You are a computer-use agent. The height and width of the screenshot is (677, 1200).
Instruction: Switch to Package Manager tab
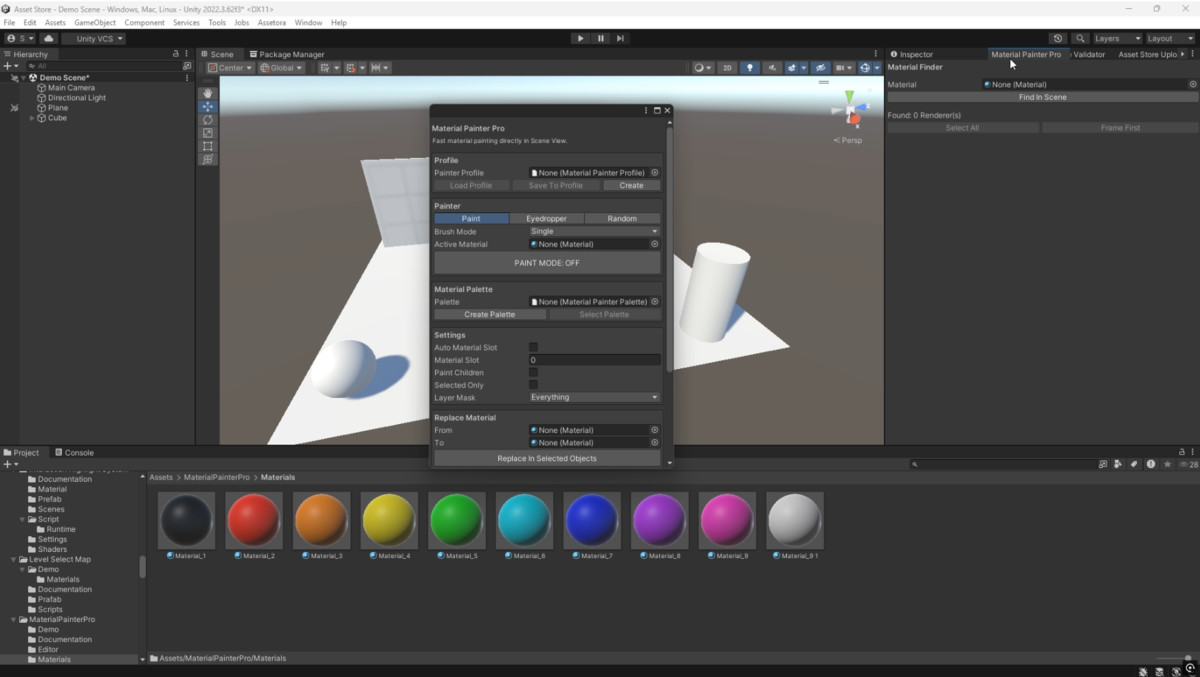[x=287, y=54]
